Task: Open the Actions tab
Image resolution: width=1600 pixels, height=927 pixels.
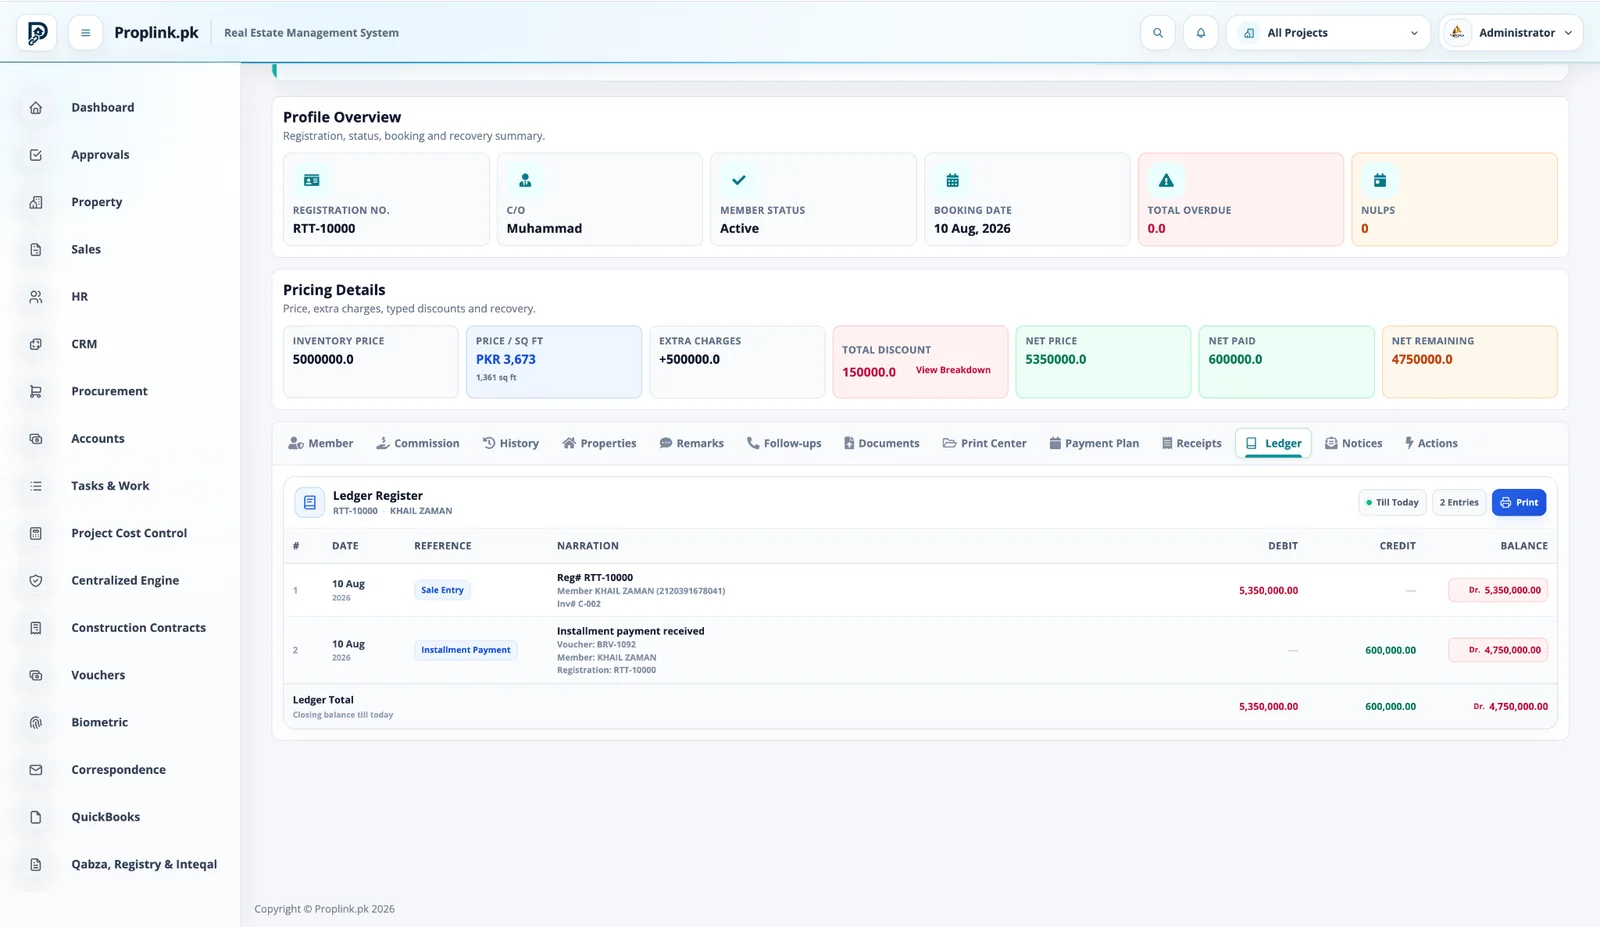Action: 1431,444
